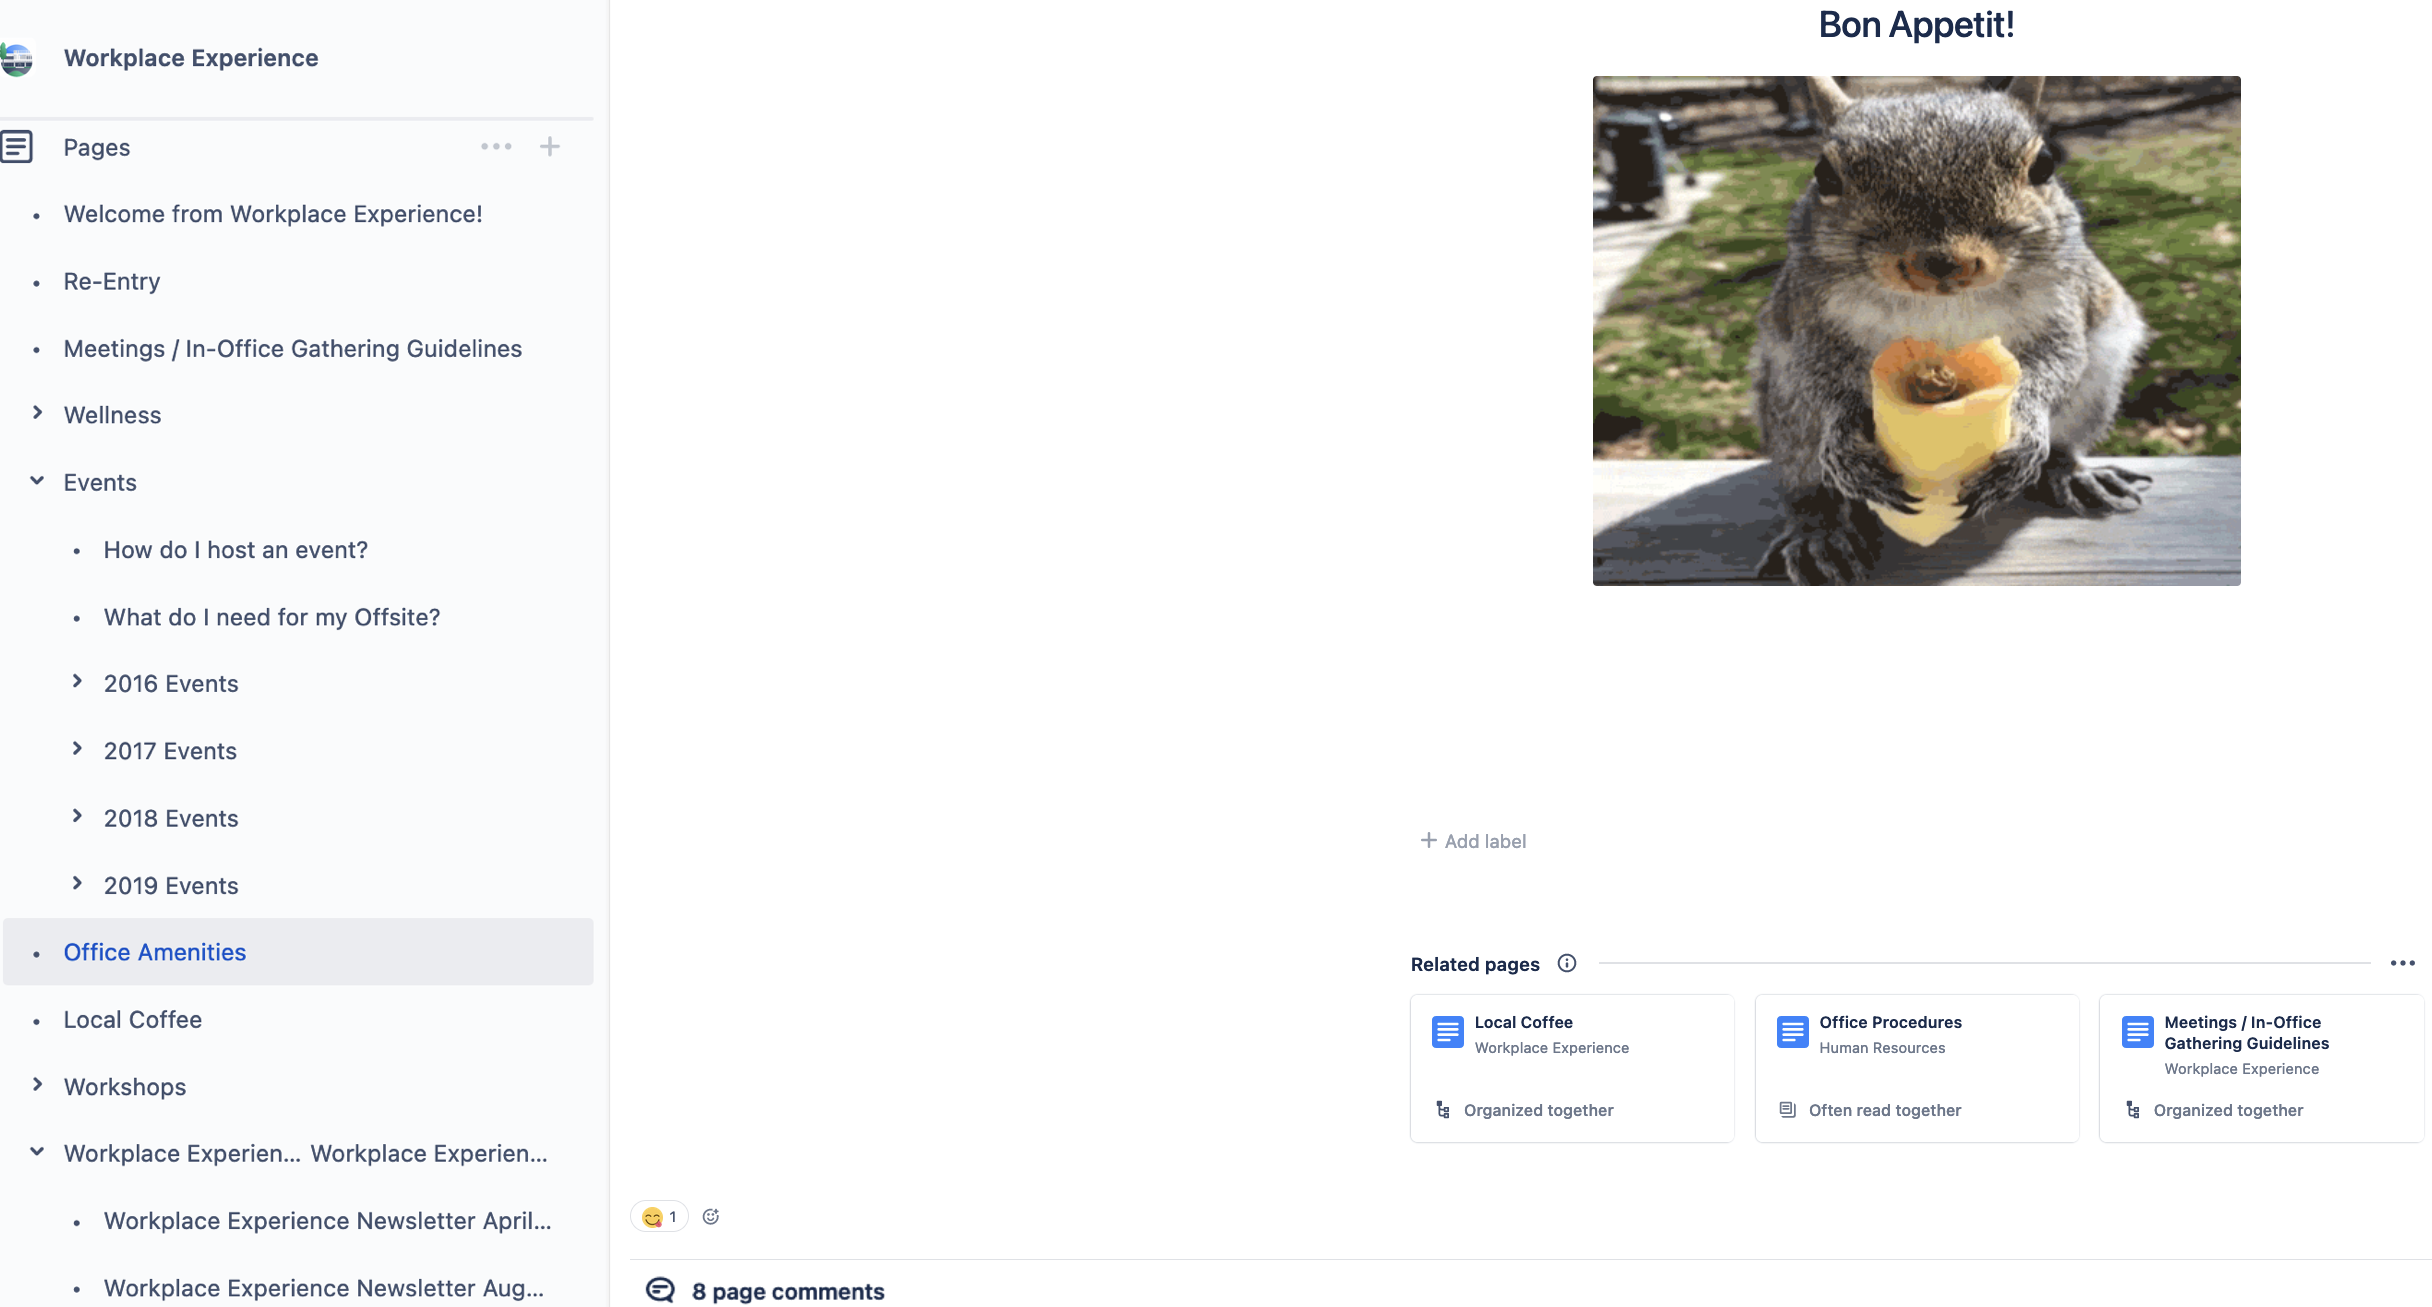Screen dimensions: 2432x1307
Task: Toggle collapse the Events section
Action: 35,481
